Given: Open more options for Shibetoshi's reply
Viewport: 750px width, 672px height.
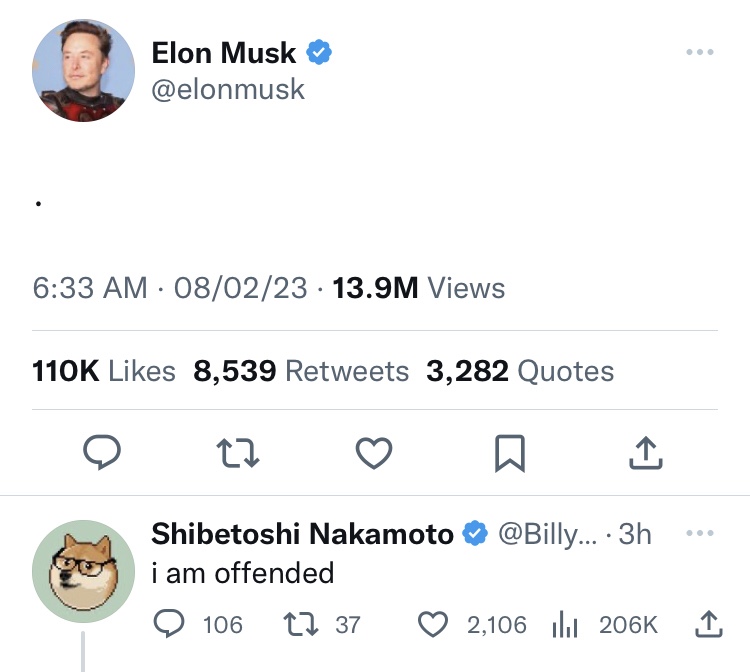Looking at the screenshot, I should click(700, 533).
